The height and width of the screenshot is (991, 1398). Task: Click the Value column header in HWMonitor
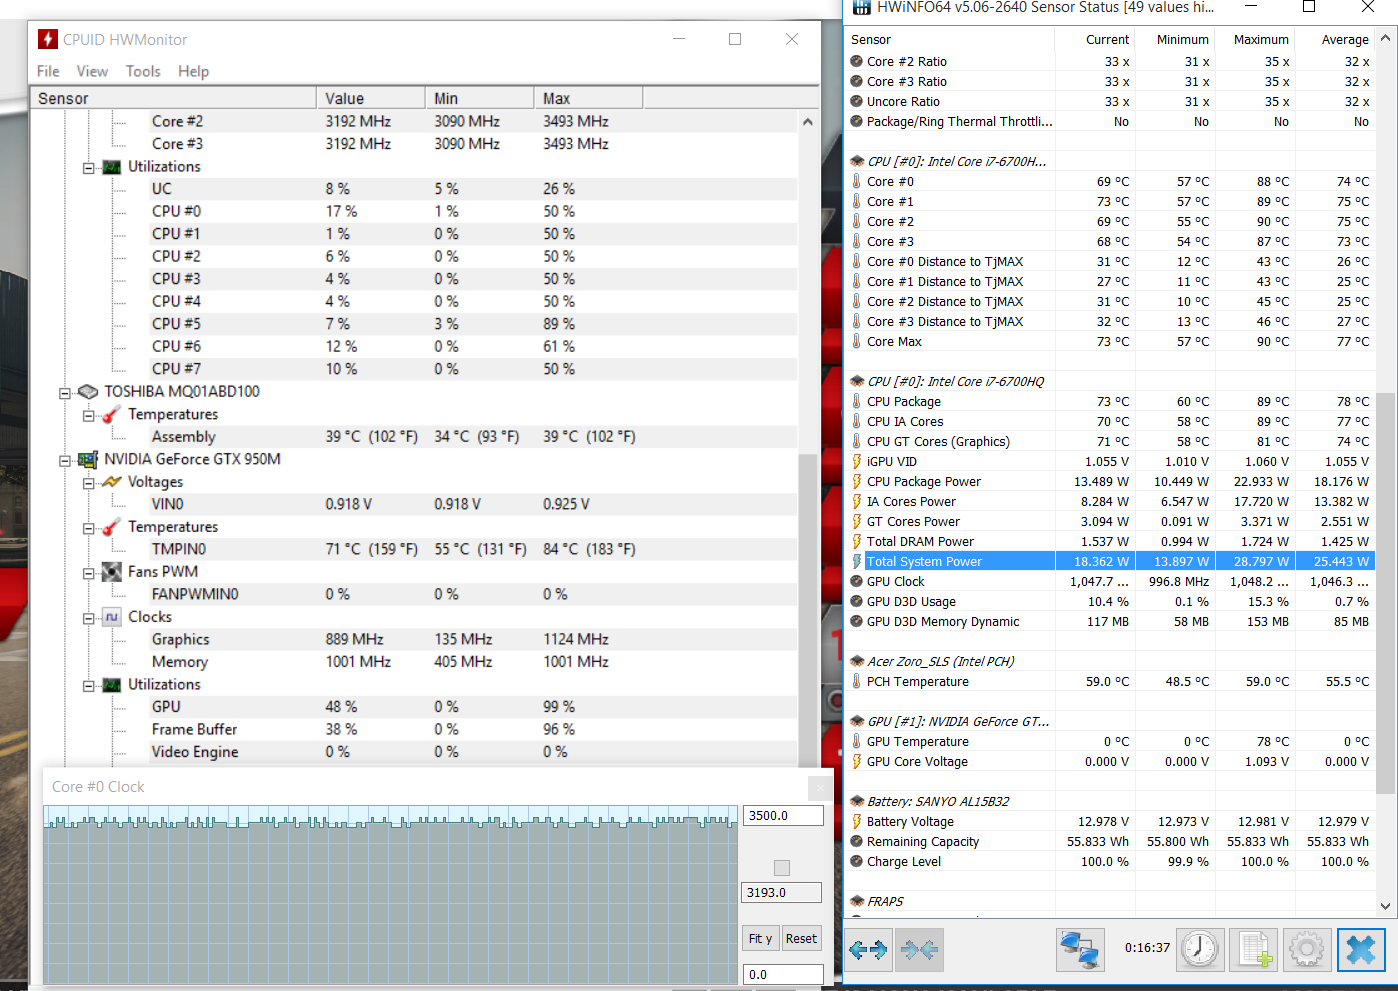pos(371,98)
